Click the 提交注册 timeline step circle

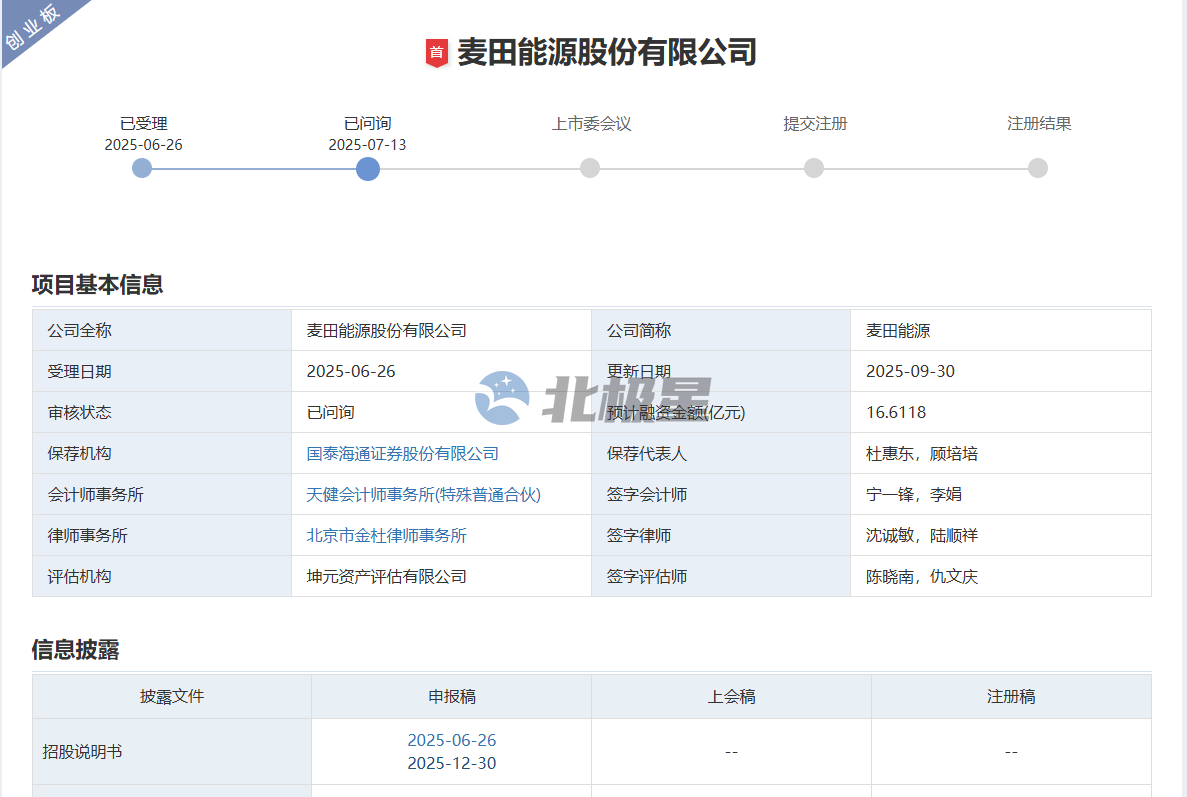814,168
